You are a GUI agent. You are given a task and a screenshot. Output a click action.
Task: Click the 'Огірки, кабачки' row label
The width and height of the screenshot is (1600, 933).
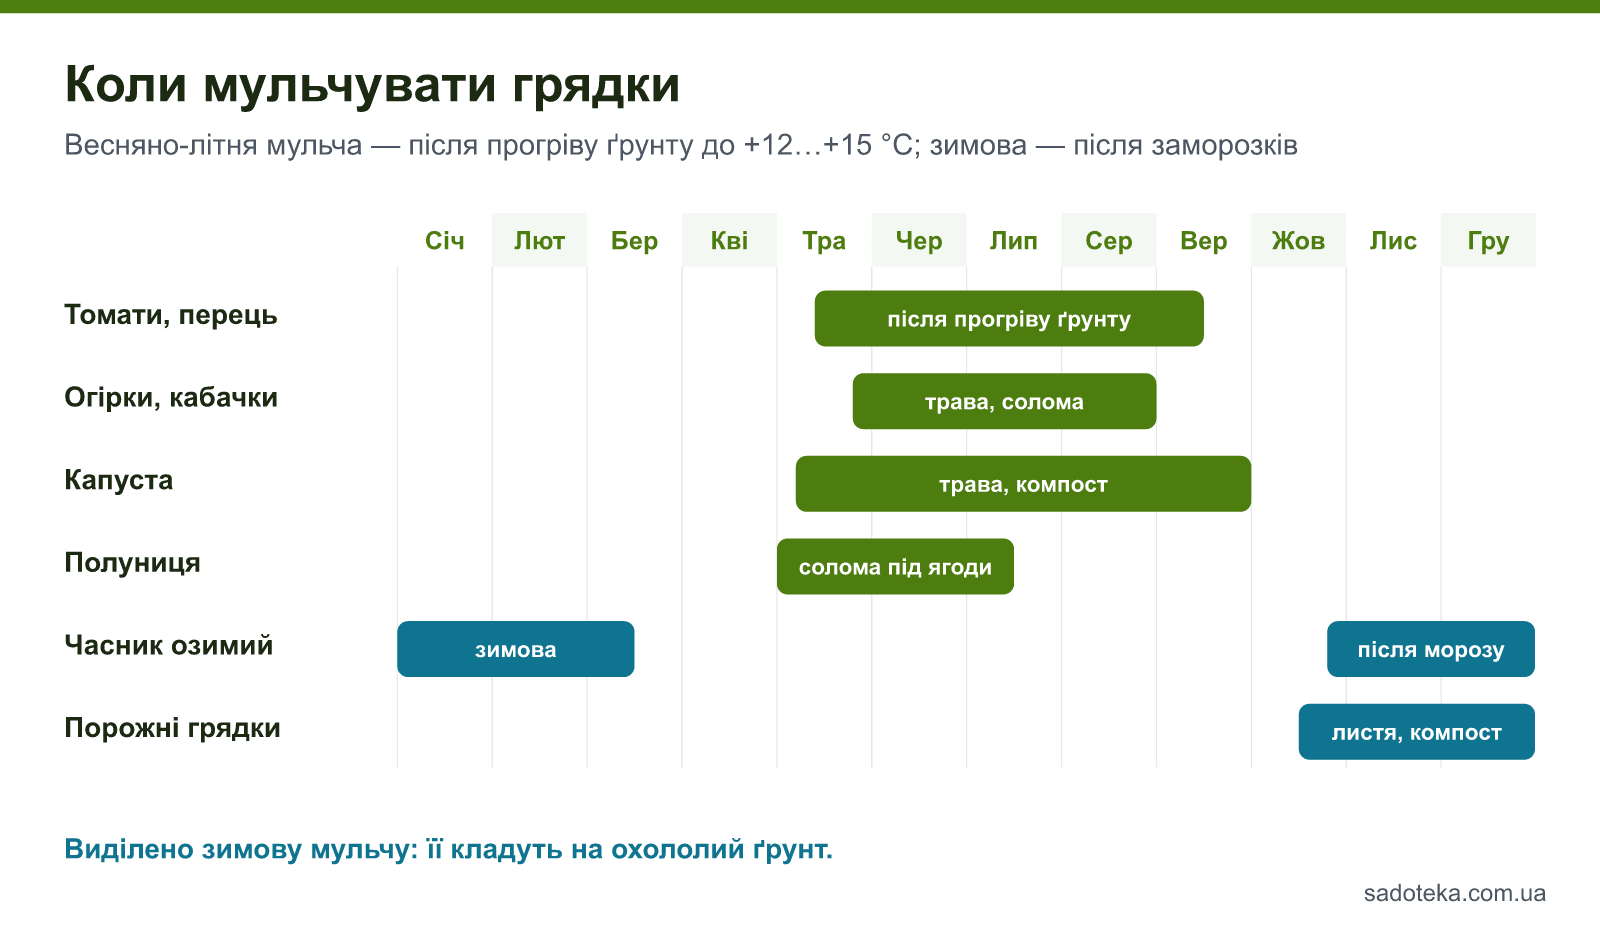point(171,397)
